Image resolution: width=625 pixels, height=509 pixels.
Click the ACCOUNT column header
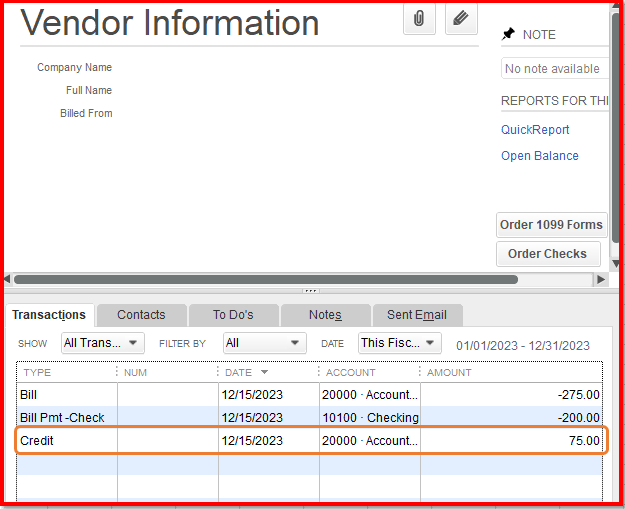click(x=350, y=373)
